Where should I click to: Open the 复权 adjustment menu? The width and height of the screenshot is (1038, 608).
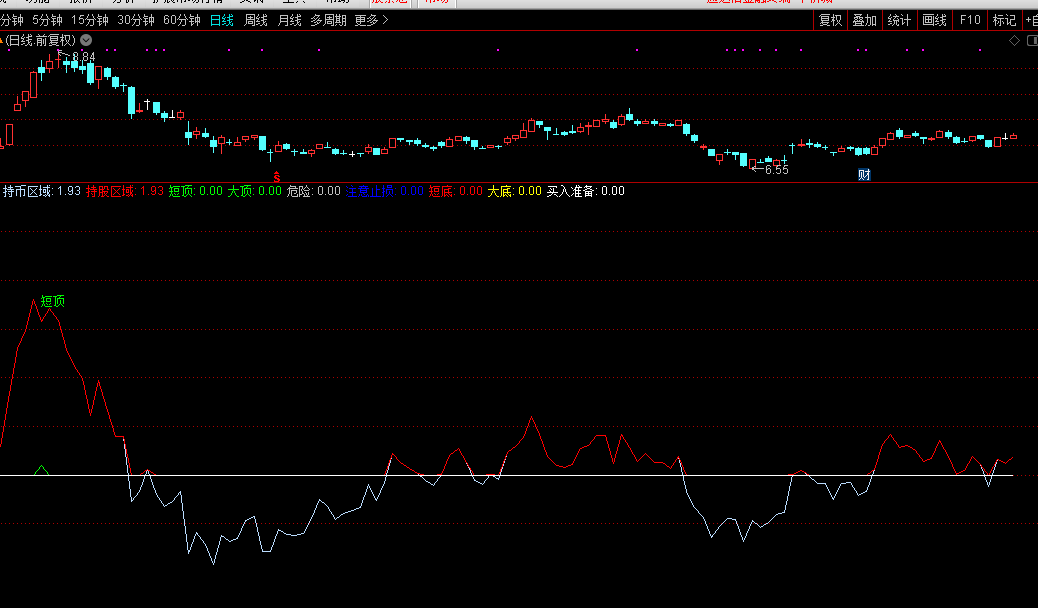[x=831, y=20]
